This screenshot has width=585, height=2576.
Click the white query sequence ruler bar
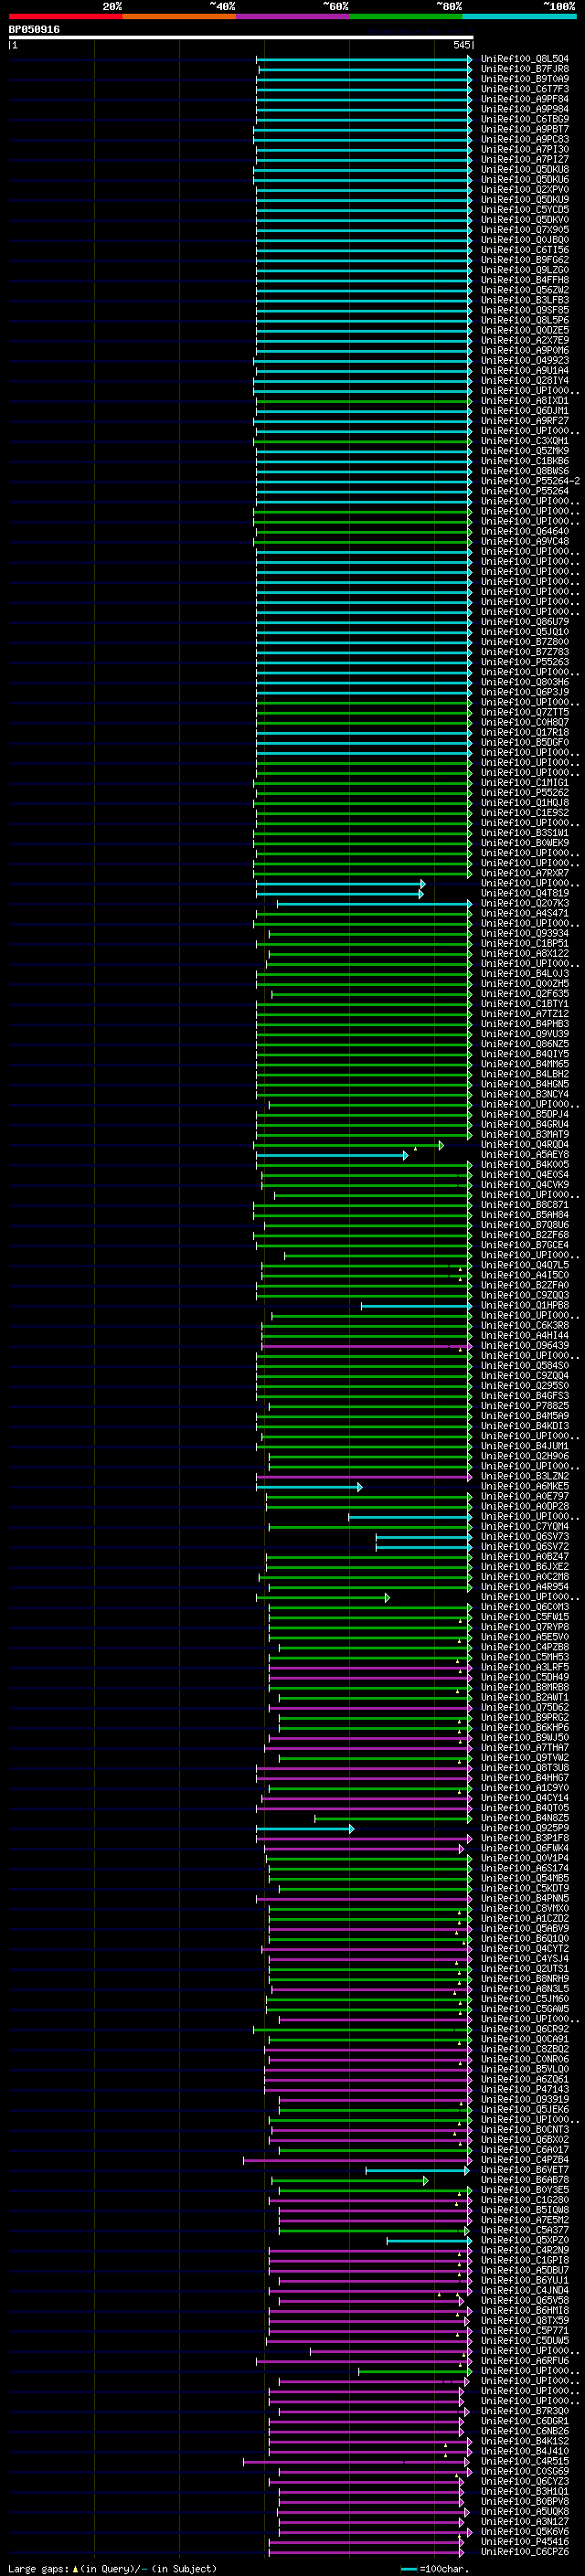tap(240, 37)
